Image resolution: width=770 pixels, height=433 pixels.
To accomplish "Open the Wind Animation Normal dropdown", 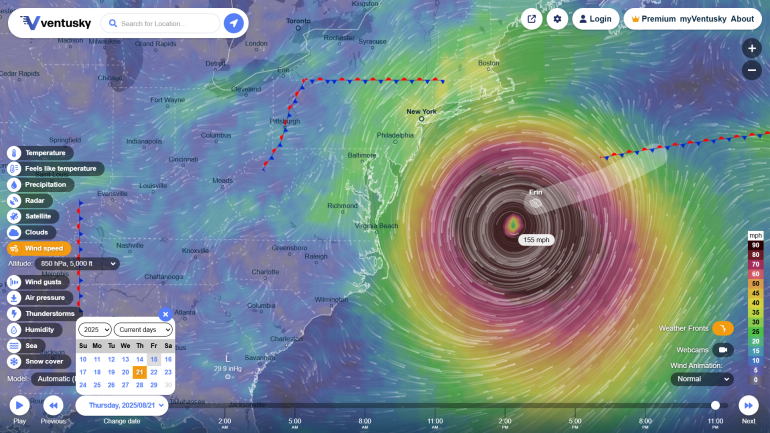I will [x=701, y=379].
